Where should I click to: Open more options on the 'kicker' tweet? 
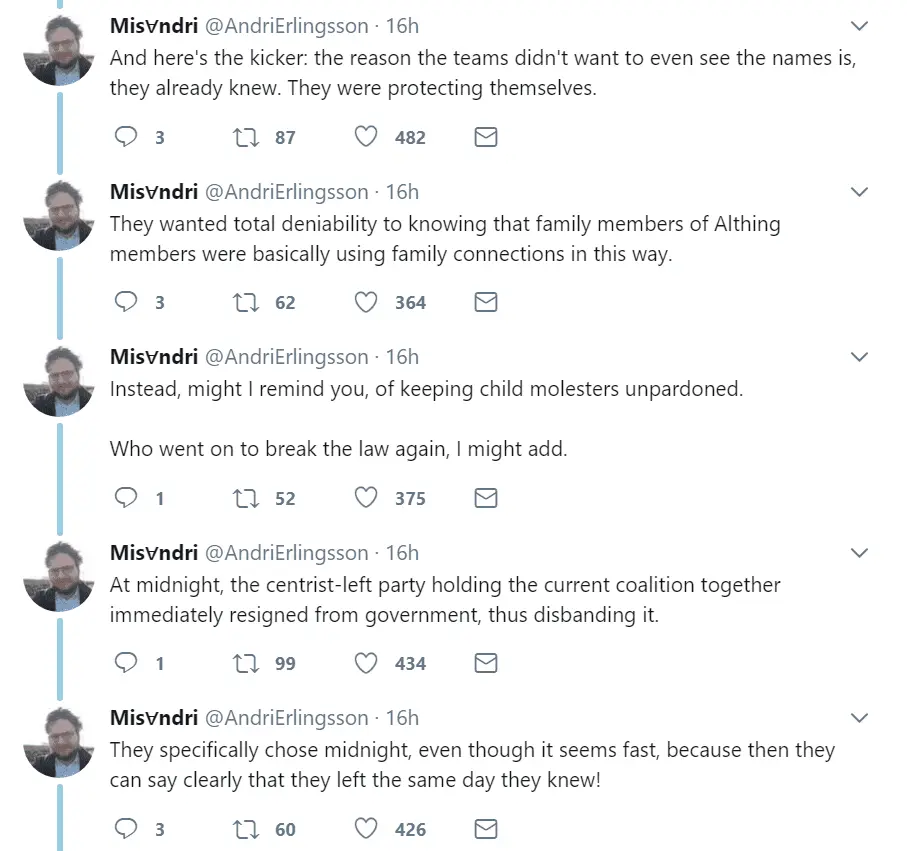858,26
